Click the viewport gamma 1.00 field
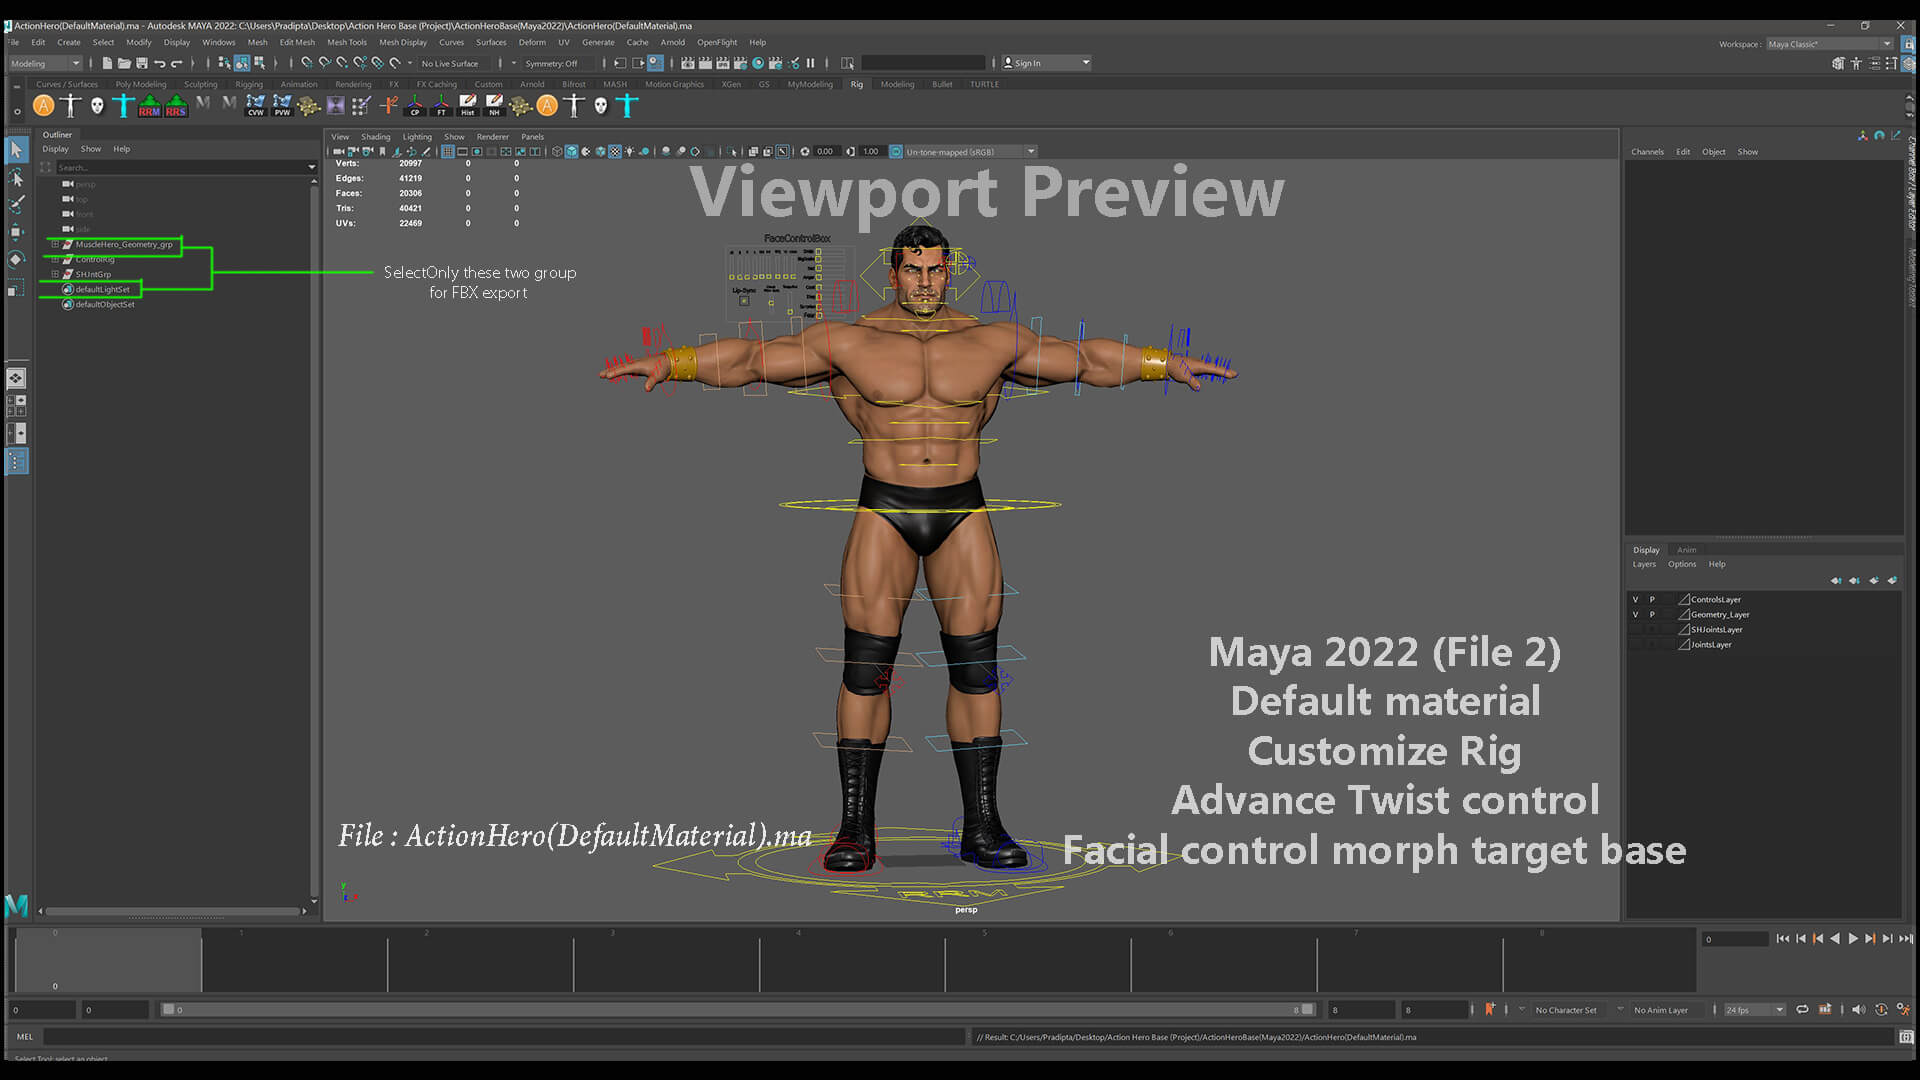This screenshot has height=1080, width=1920. [x=870, y=152]
